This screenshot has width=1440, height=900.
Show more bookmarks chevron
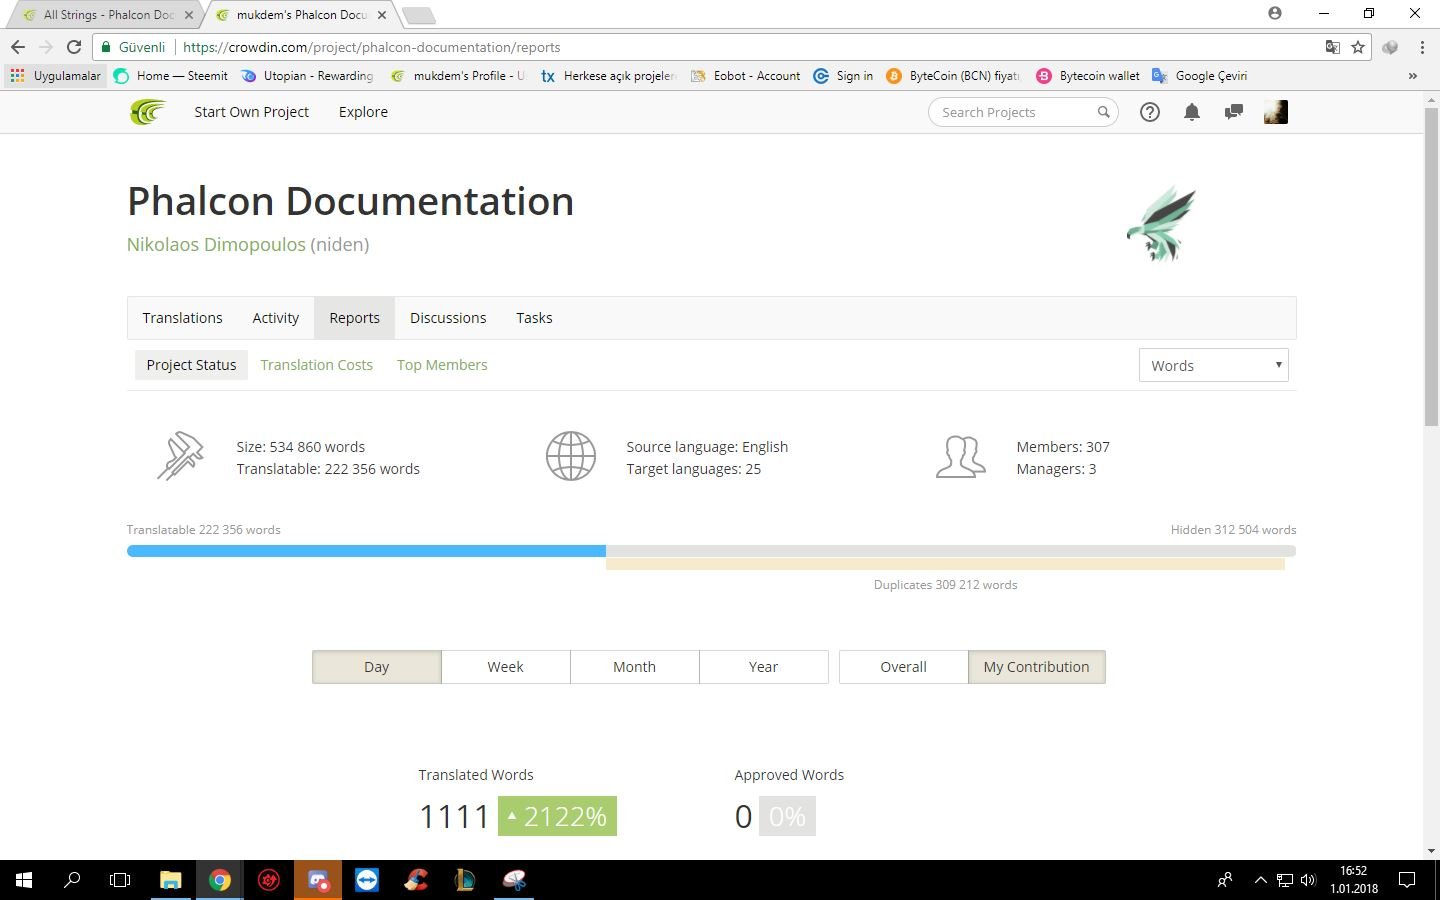pos(1412,76)
